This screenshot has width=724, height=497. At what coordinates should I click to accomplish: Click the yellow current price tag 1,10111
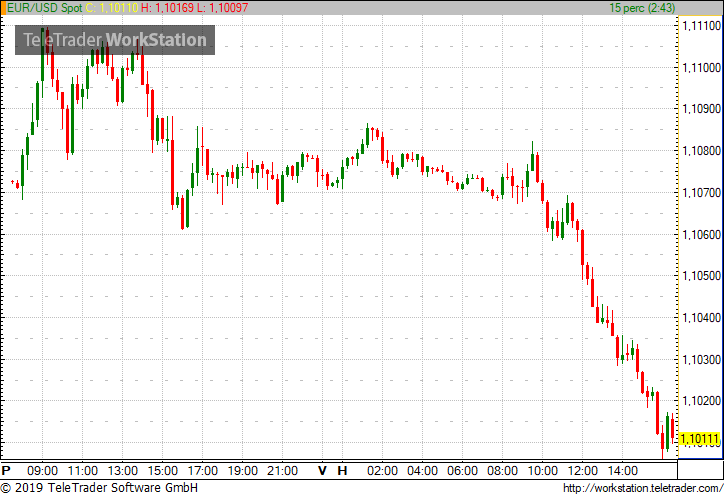point(700,438)
